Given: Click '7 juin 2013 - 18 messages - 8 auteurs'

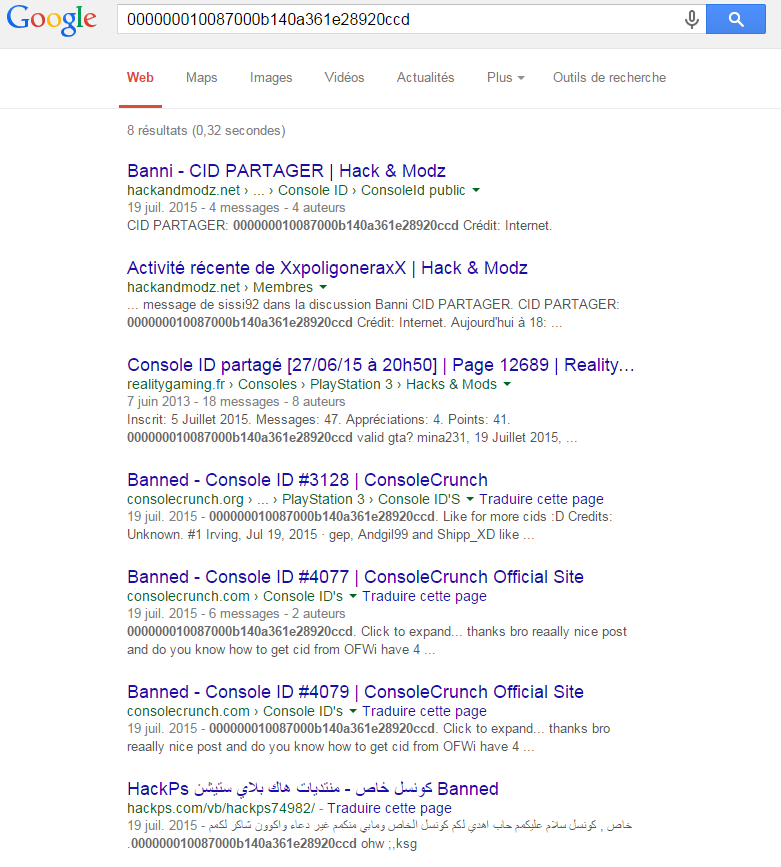Looking at the screenshot, I should 236,402.
